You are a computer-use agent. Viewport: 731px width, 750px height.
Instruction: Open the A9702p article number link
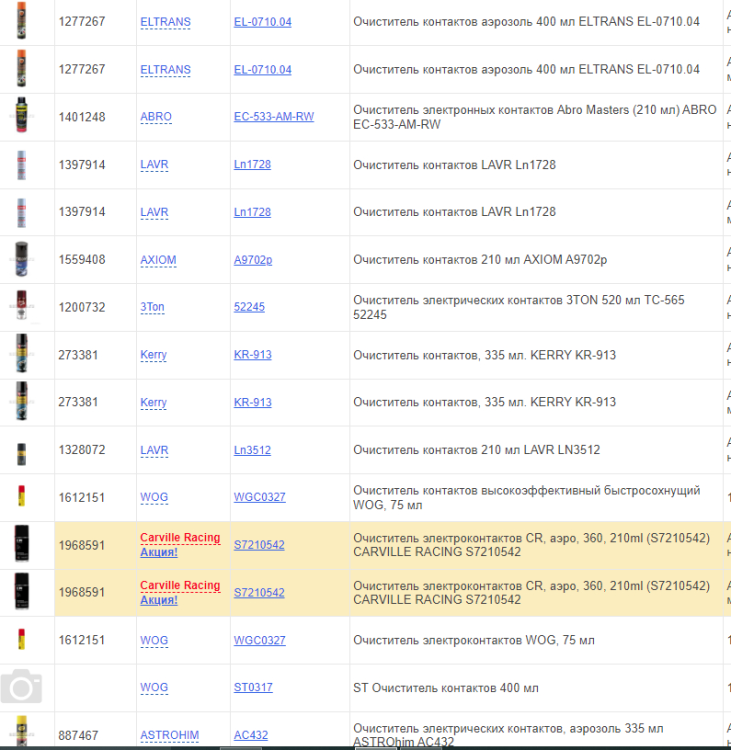(x=253, y=260)
